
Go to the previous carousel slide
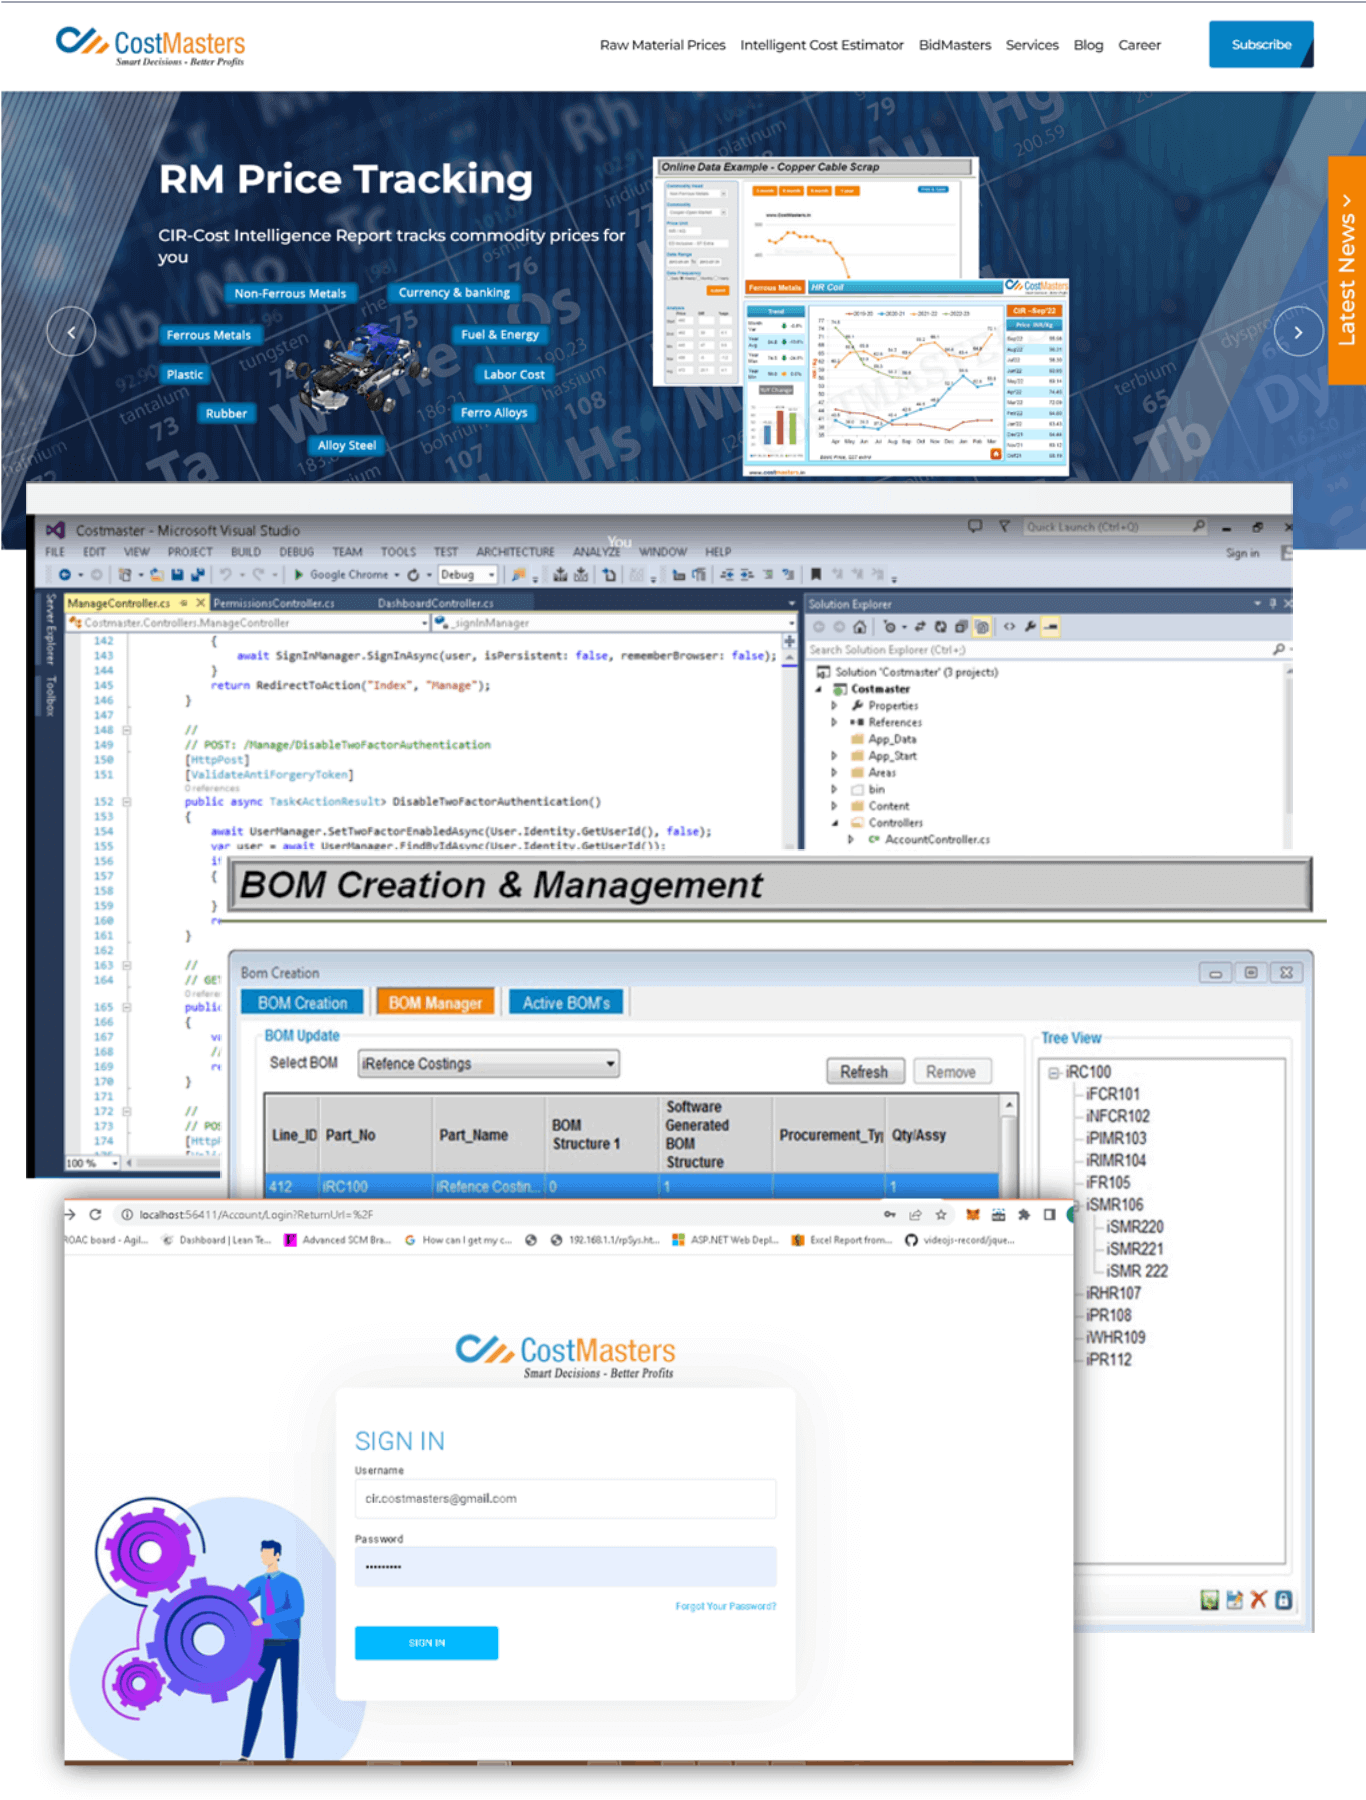71,332
